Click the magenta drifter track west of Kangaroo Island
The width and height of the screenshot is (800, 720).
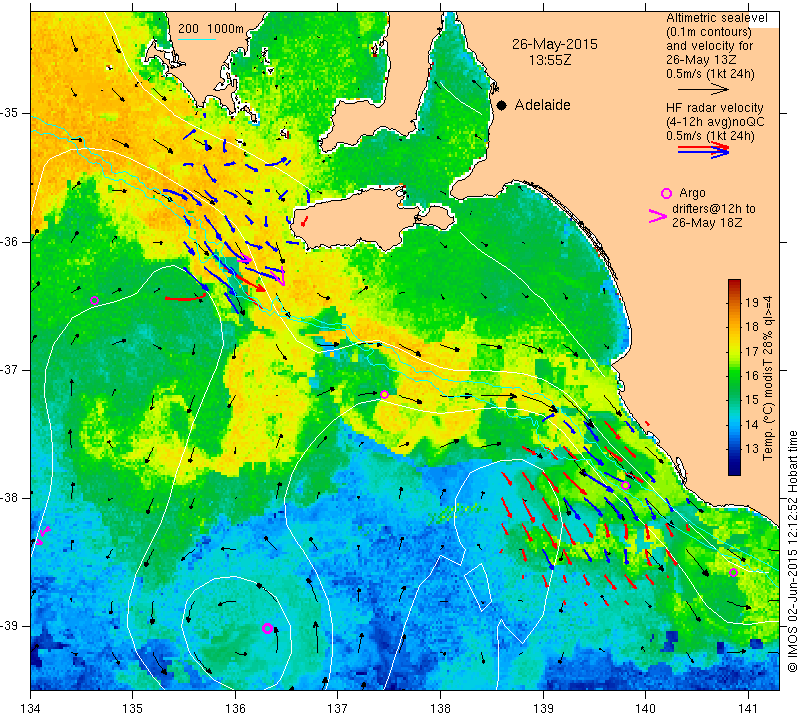pos(279,276)
